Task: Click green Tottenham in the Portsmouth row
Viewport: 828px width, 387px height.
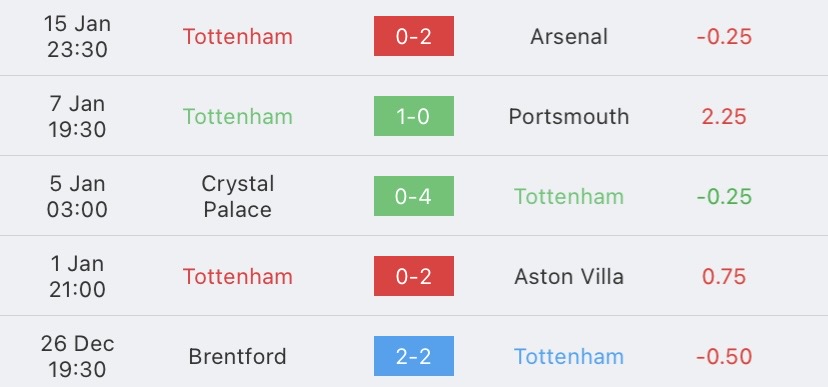Action: coord(238,117)
